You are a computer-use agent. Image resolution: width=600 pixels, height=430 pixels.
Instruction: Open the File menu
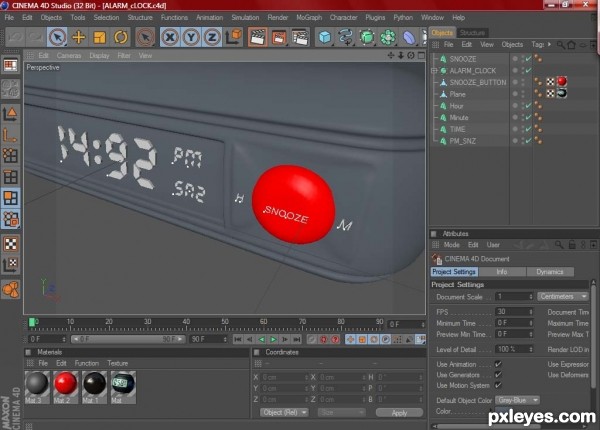tap(9, 18)
